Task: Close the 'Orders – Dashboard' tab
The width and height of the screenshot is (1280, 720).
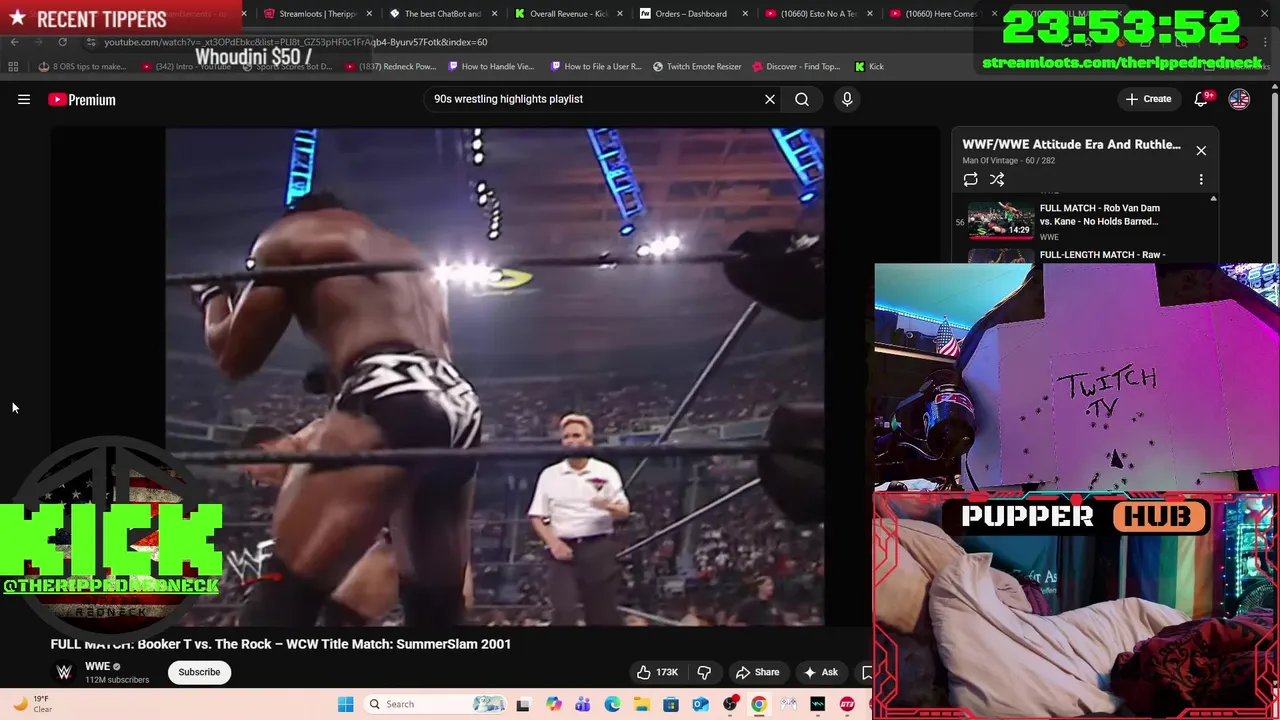Action: click(x=745, y=14)
